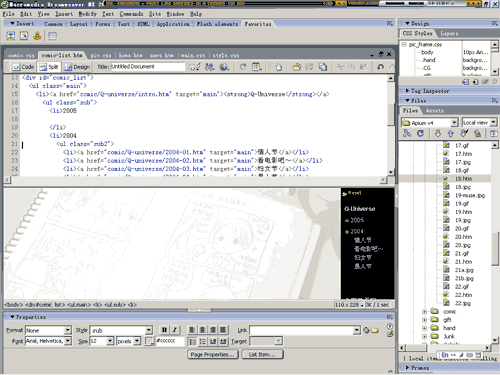
Task: Switch to Design view
Action: click(x=77, y=67)
